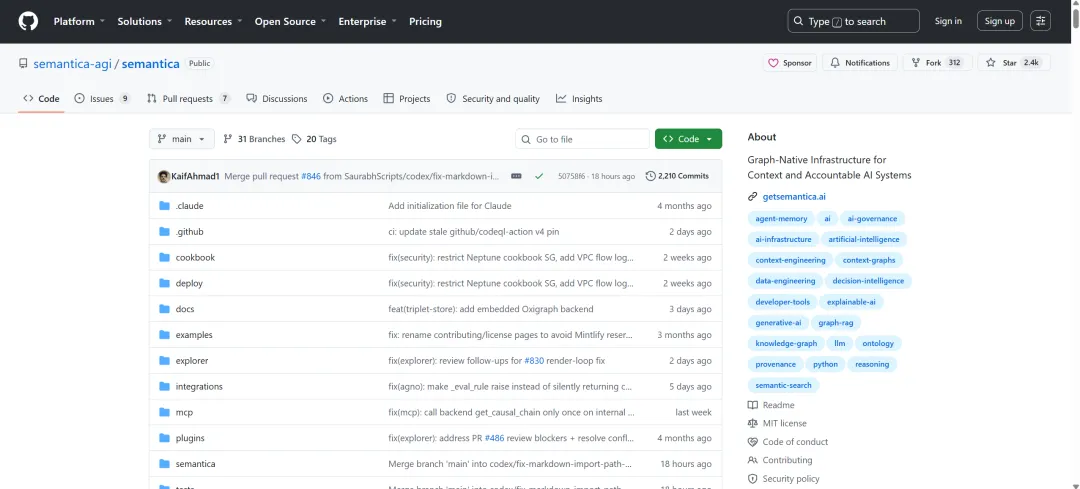Click the Sponsor button
The width and height of the screenshot is (1080, 489).
click(x=789, y=63)
